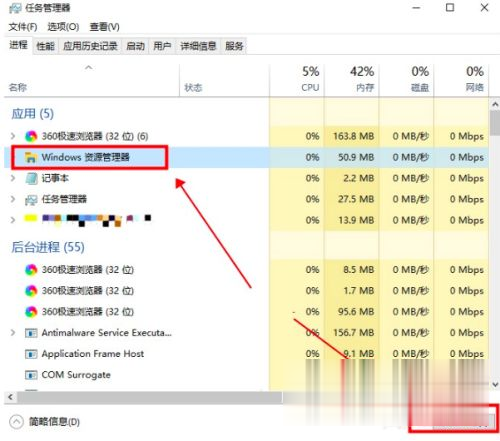Screen dimensions: 500x441
Task: Click the 记事本 notepad icon
Action: click(31, 178)
